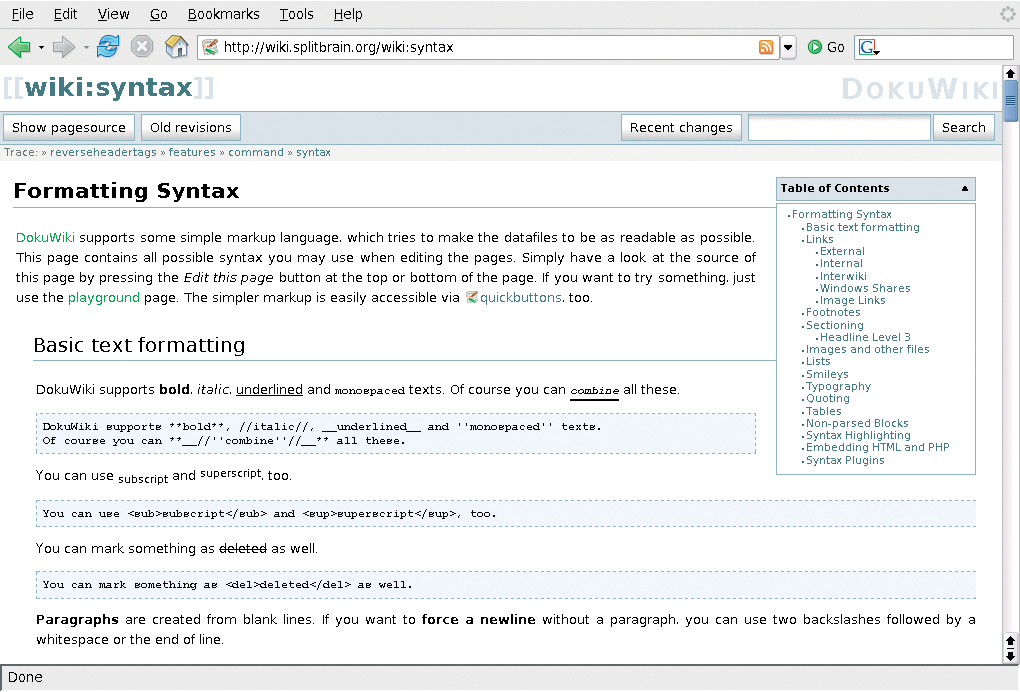Jump to Sectioning in the contents

(835, 325)
